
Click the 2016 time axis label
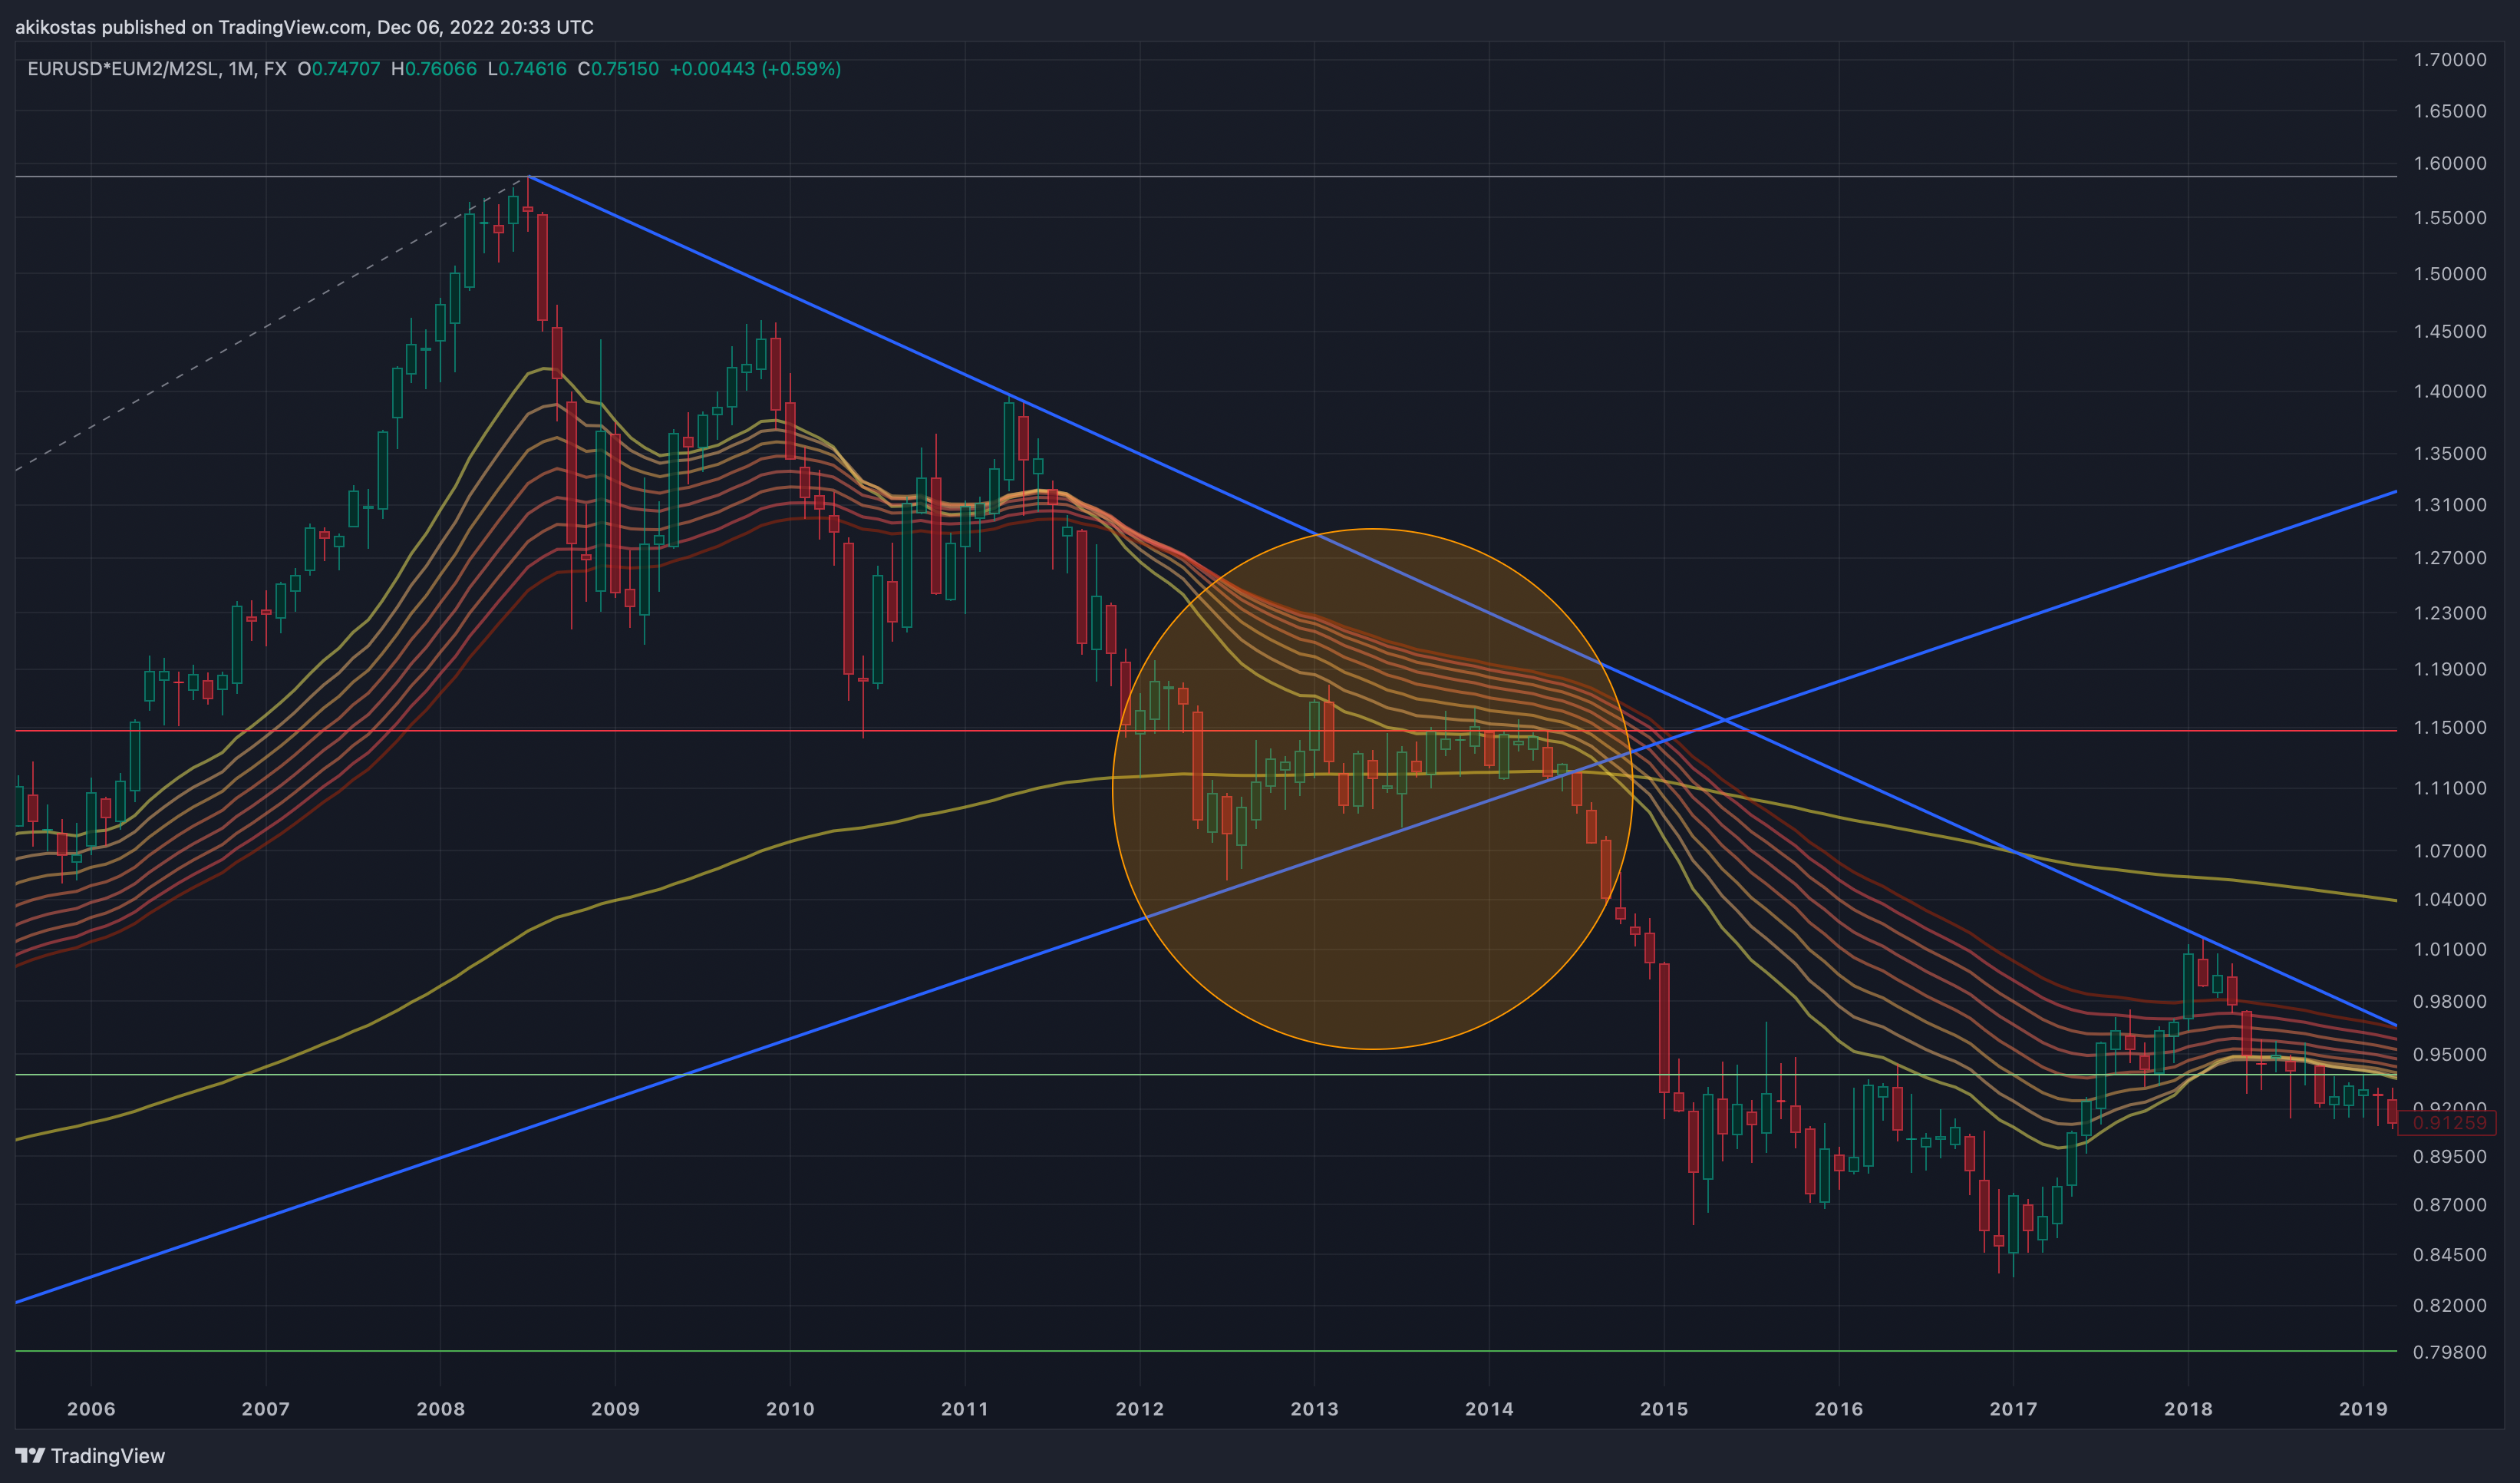click(x=1839, y=1409)
